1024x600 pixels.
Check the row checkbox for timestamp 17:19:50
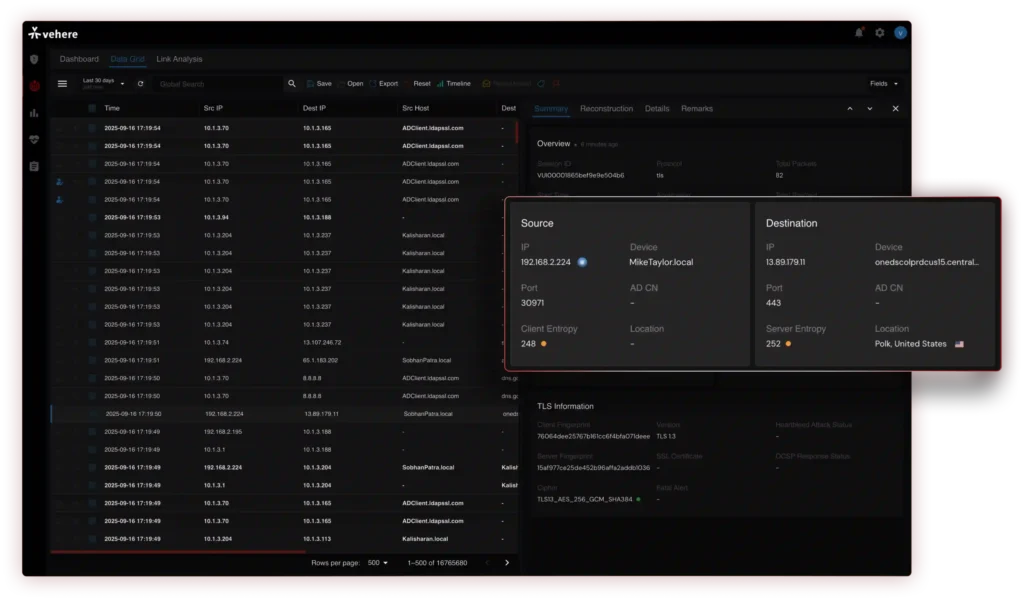click(92, 379)
